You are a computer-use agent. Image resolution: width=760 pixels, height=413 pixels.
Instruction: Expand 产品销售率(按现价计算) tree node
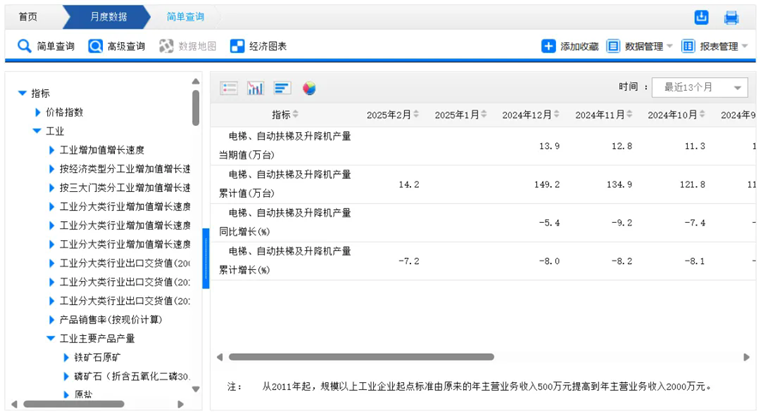(x=51, y=320)
